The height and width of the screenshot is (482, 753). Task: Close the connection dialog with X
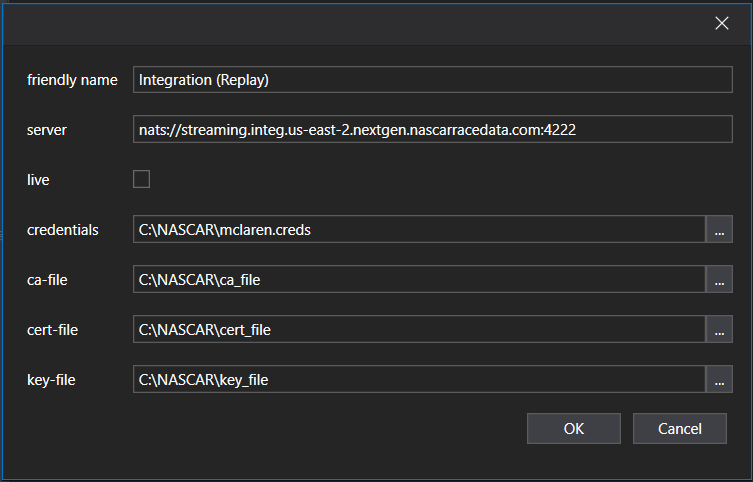tap(721, 24)
